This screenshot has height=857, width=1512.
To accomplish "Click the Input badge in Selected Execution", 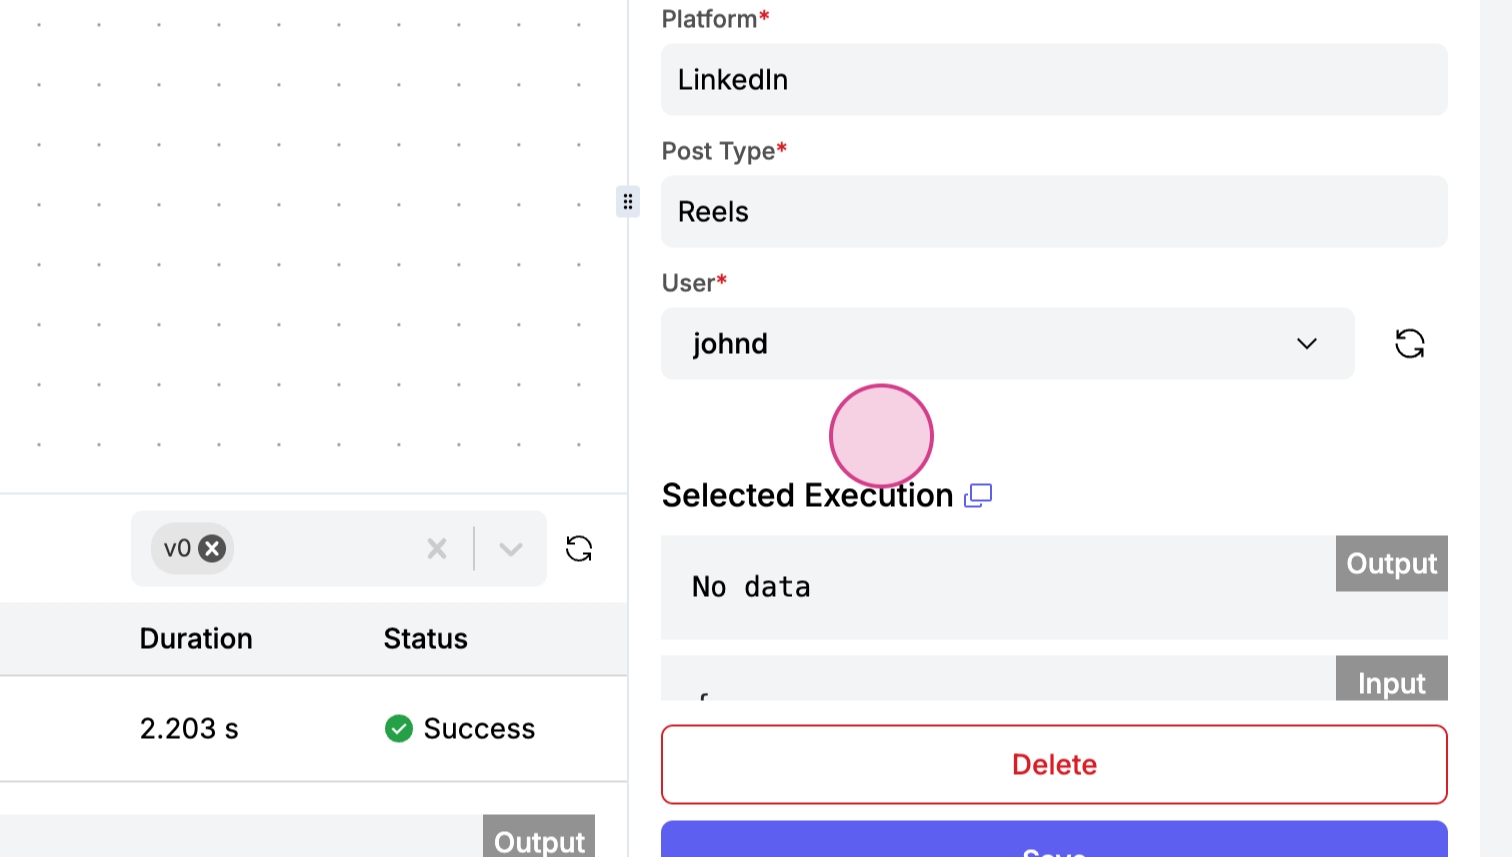I will [x=1391, y=682].
